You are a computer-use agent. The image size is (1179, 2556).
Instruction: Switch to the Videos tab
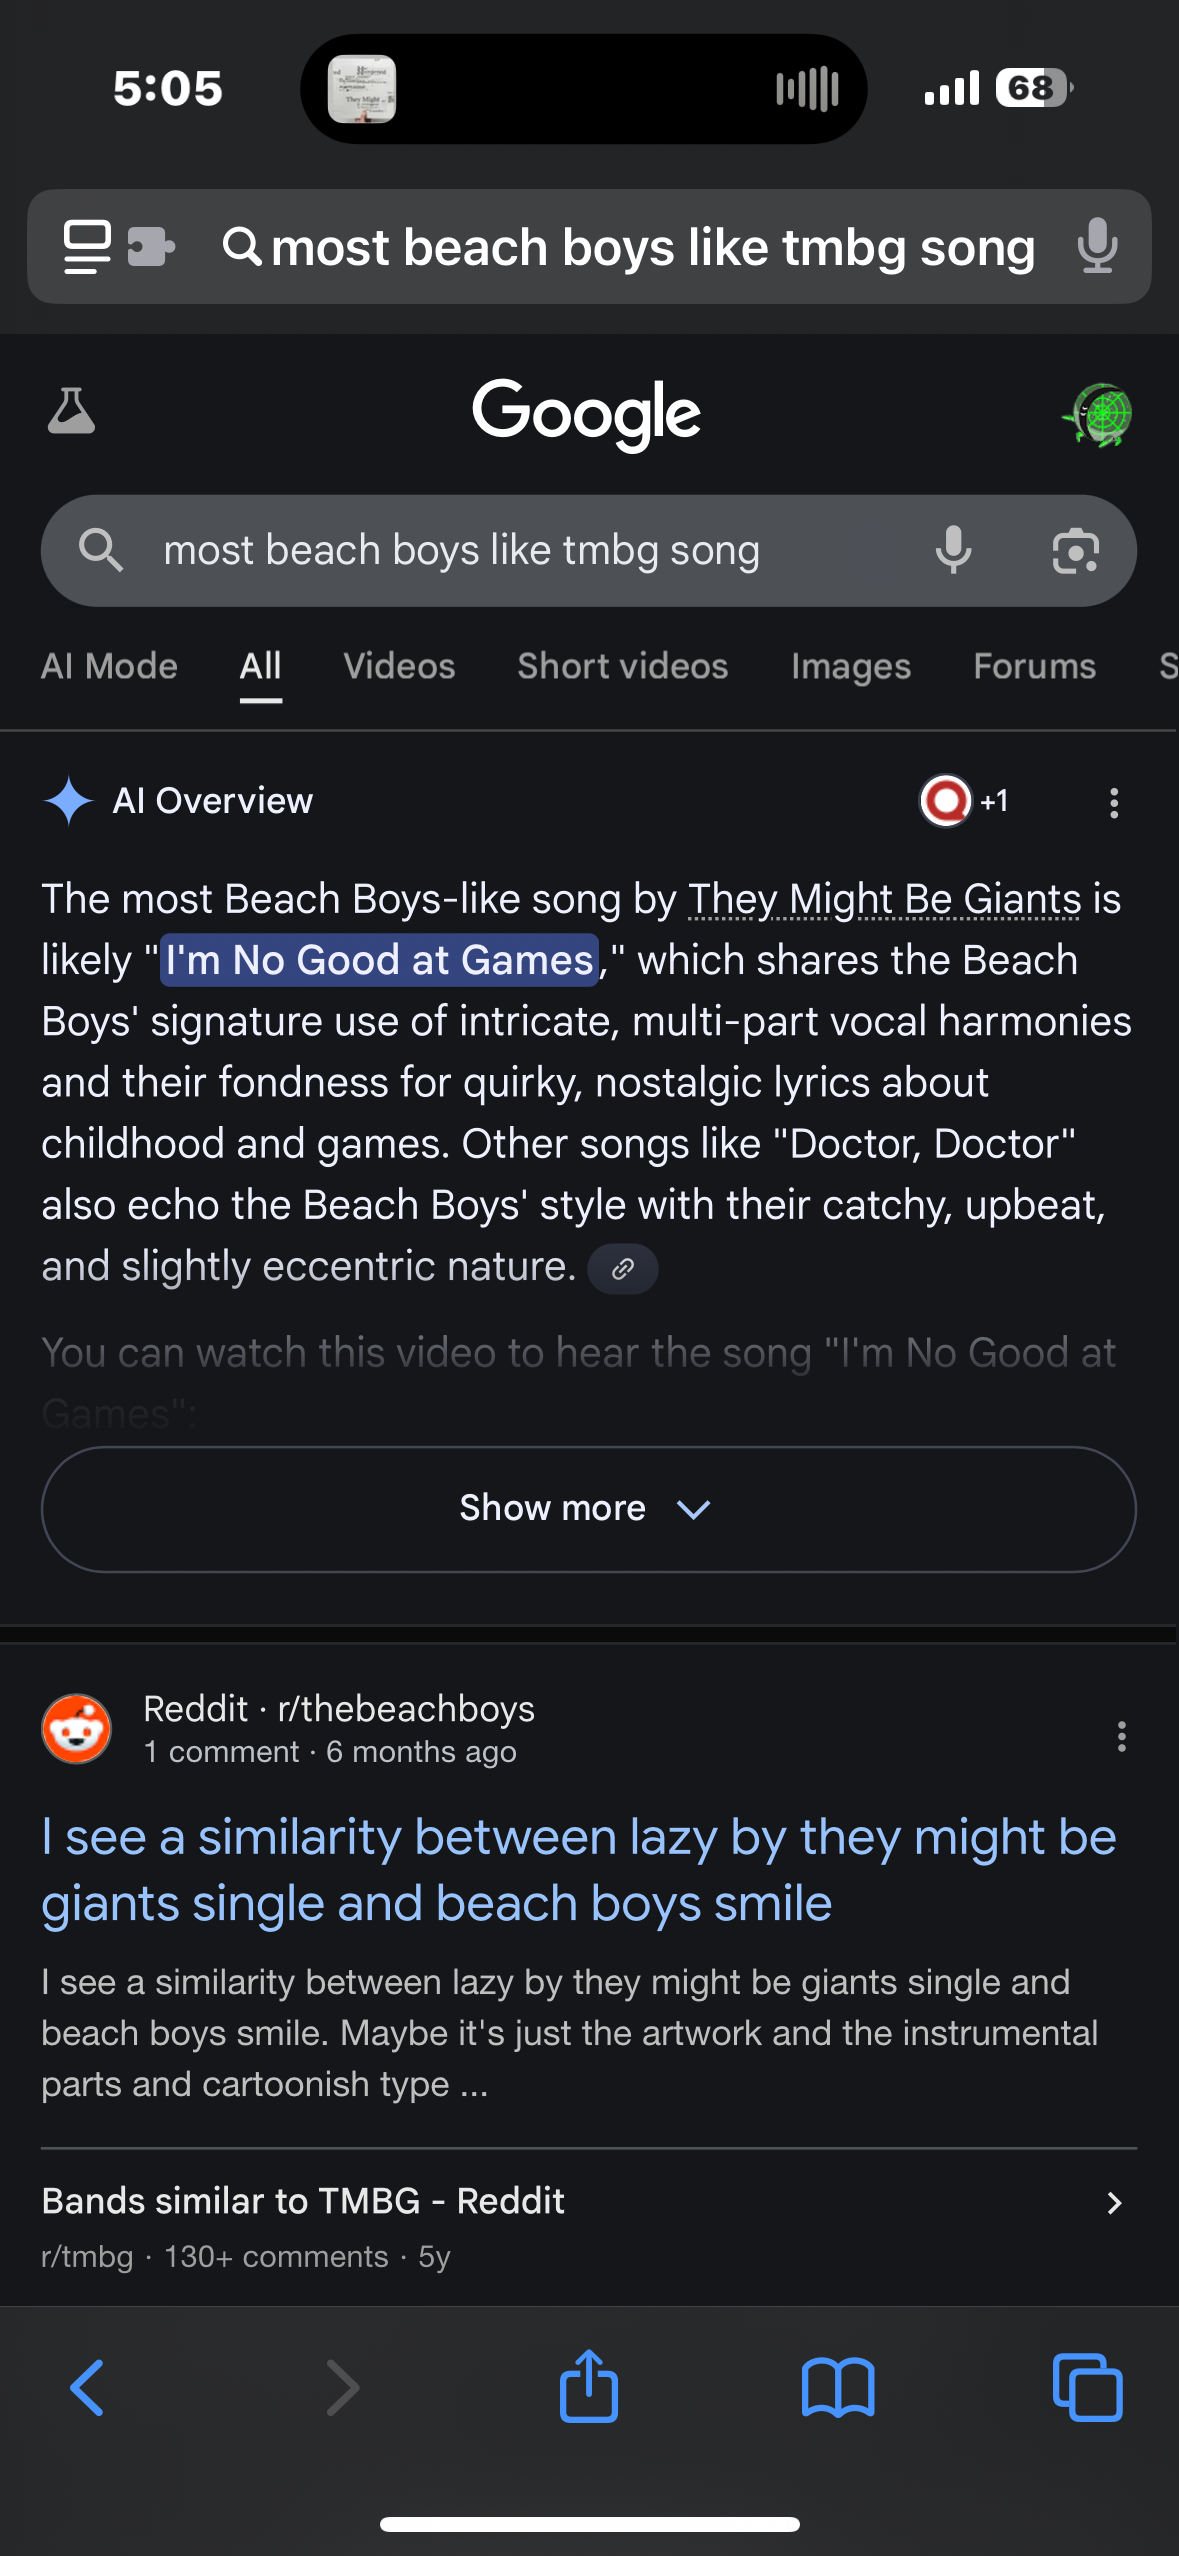399,666
